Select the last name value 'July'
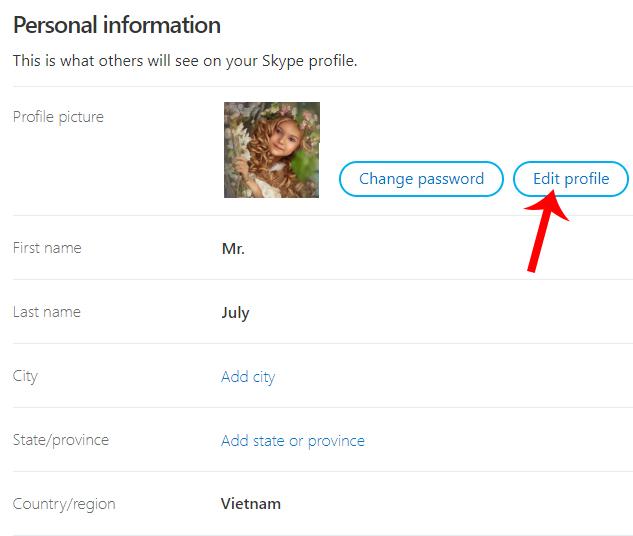The image size is (633, 536). click(235, 313)
